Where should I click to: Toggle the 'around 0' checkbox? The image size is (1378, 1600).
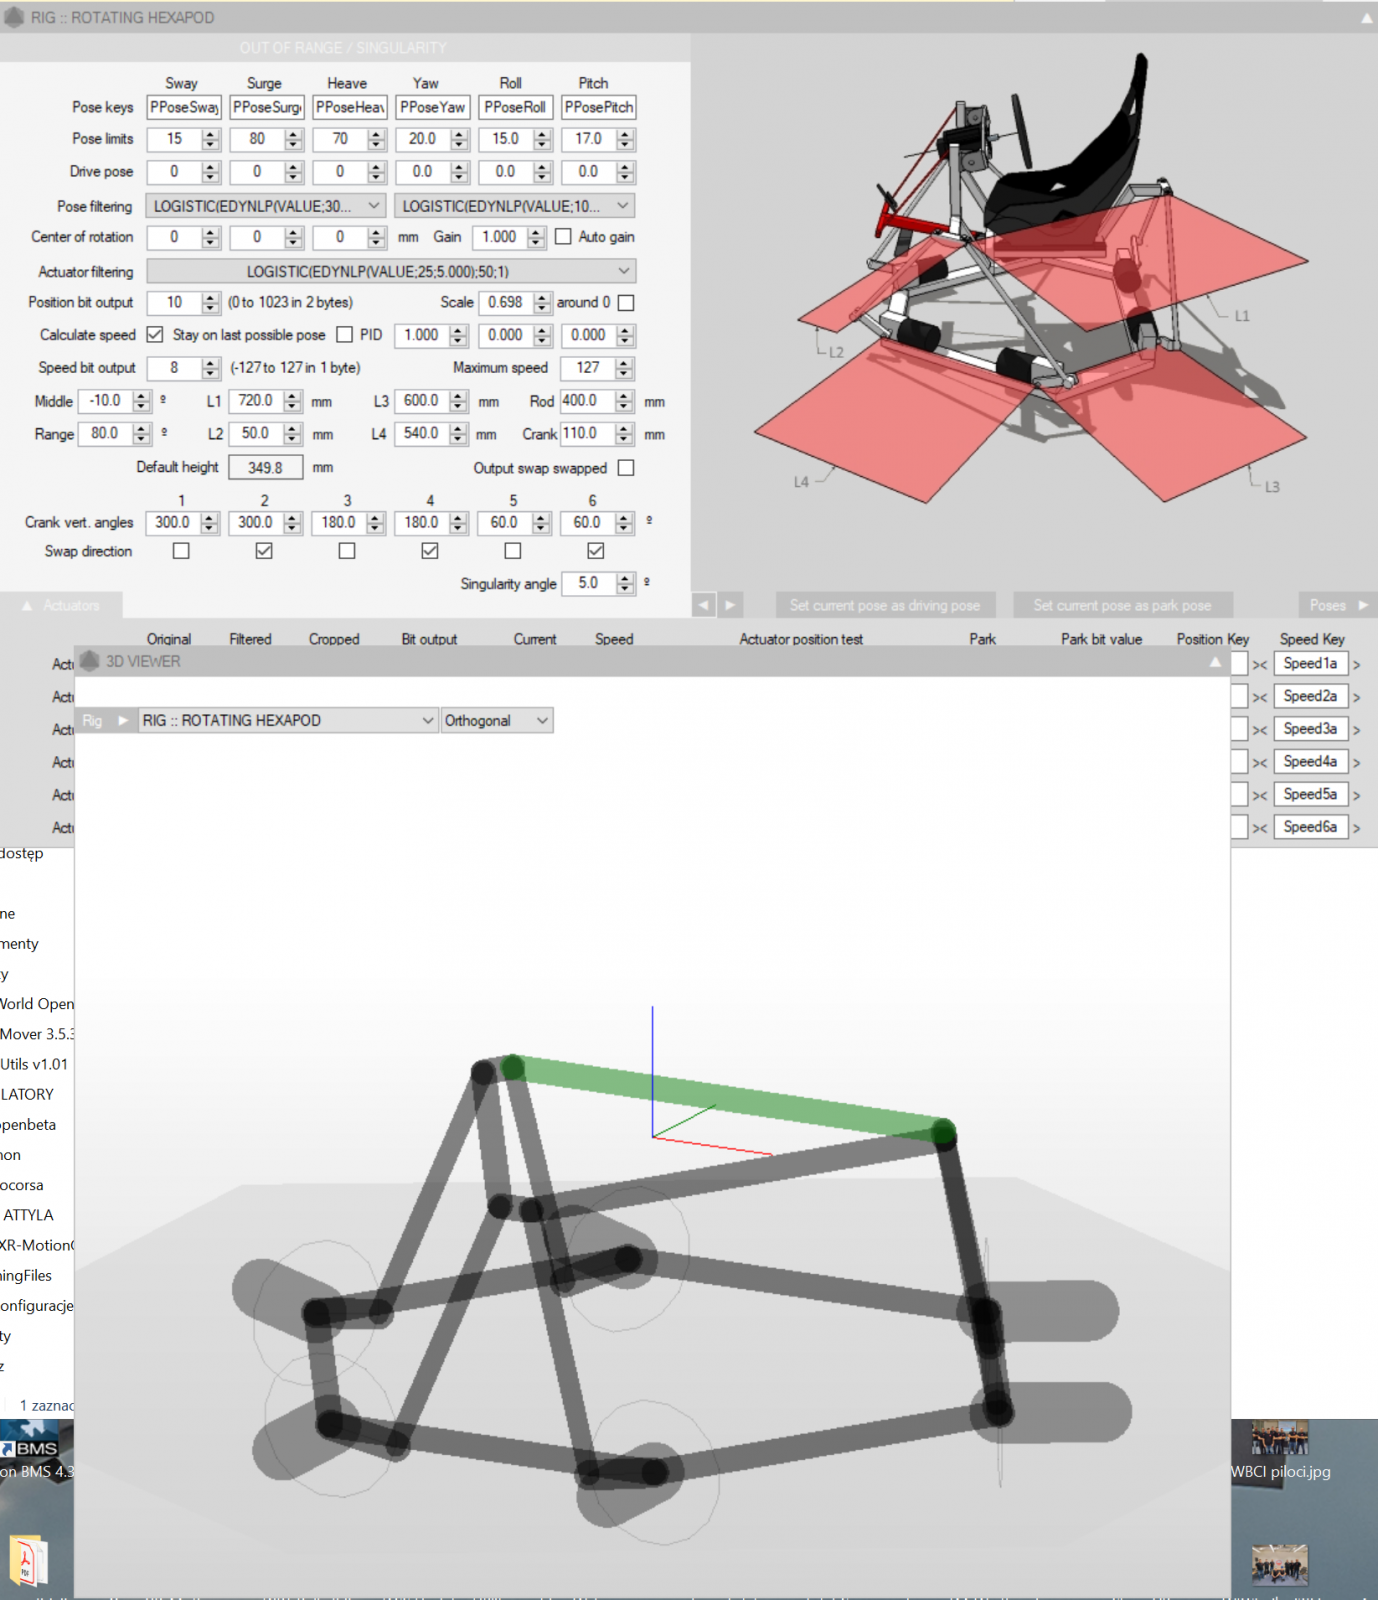(x=626, y=302)
